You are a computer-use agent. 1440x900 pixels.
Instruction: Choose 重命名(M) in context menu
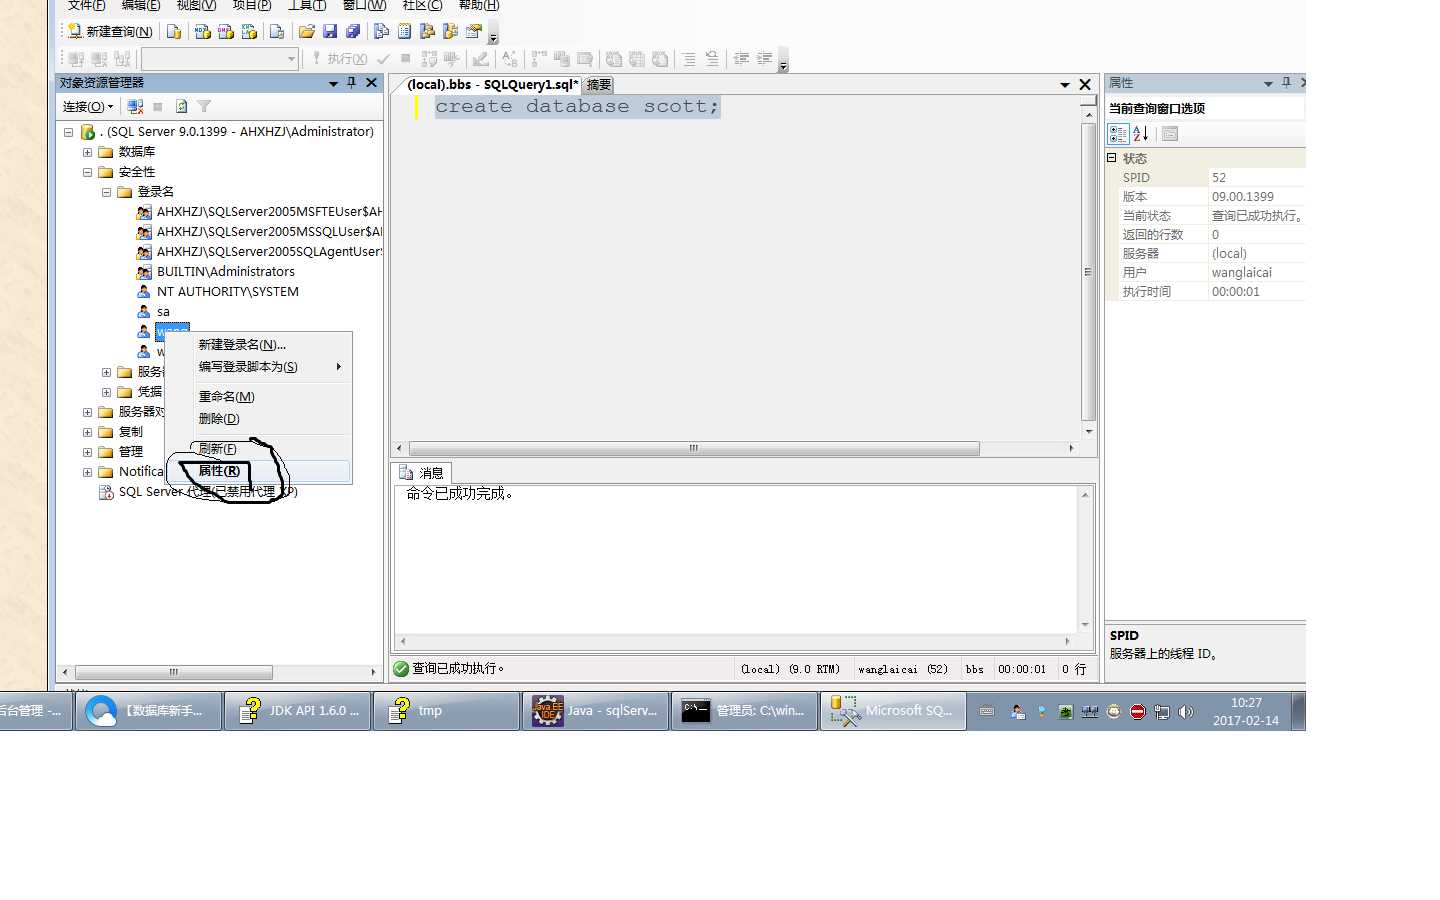tap(258, 397)
